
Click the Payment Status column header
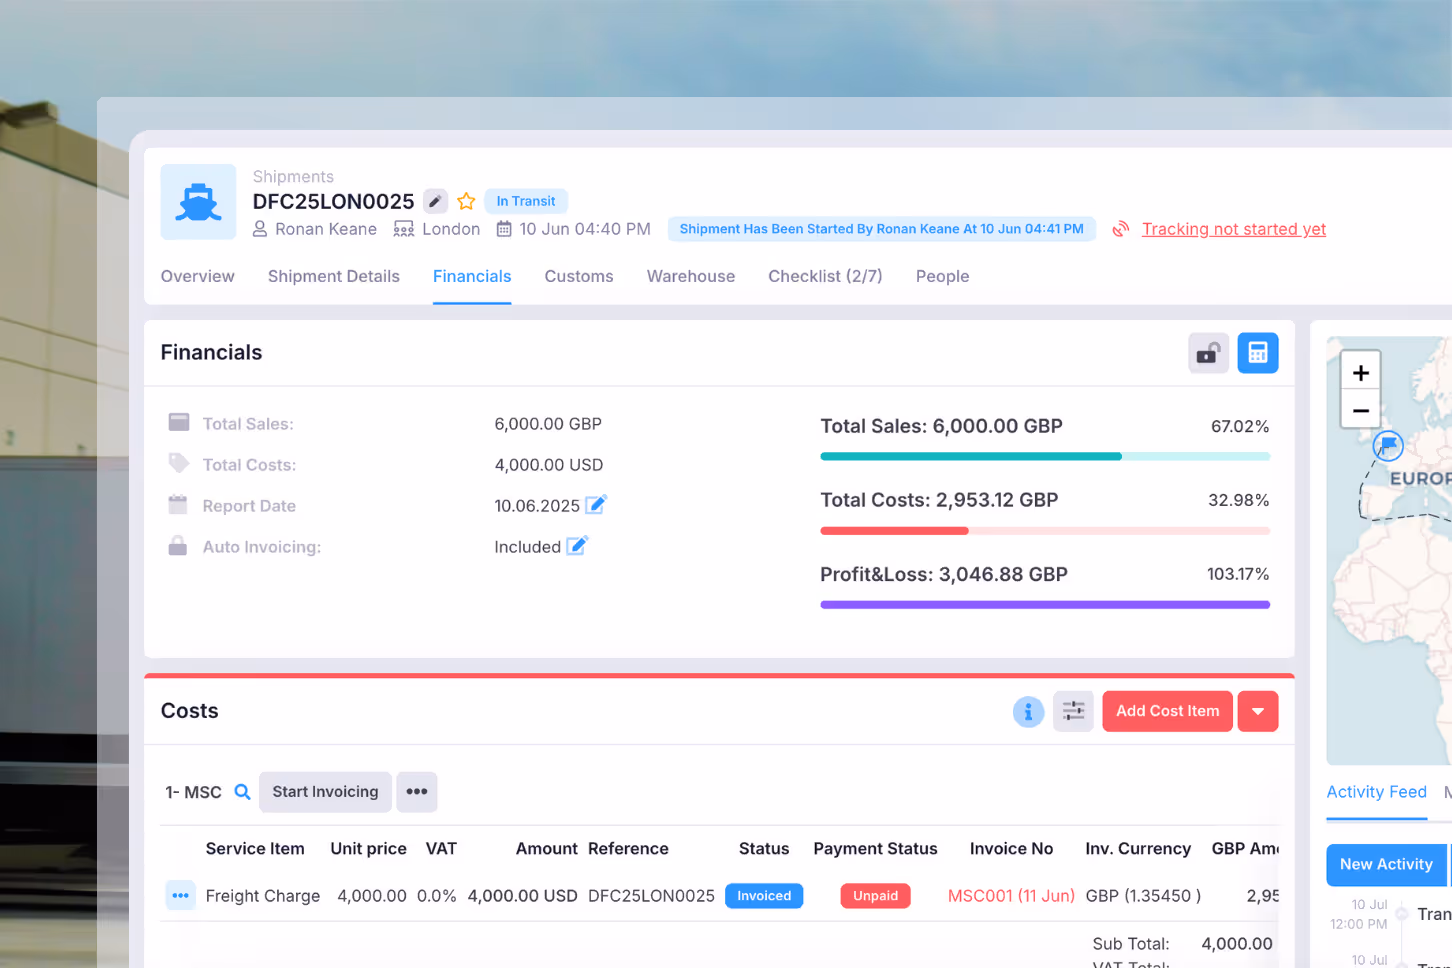[x=875, y=849]
